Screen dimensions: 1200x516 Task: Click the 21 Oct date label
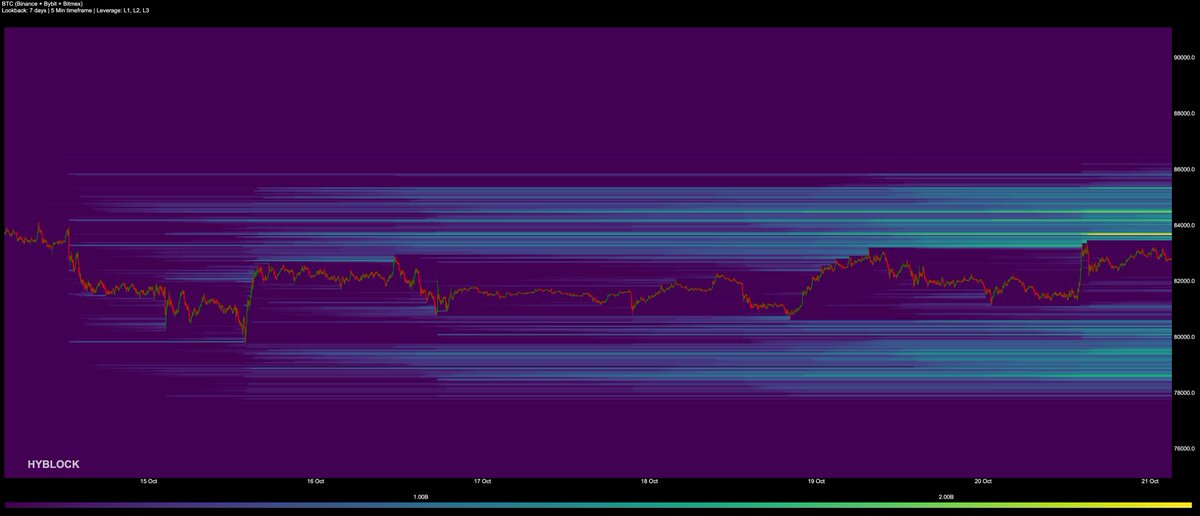[1150, 482]
